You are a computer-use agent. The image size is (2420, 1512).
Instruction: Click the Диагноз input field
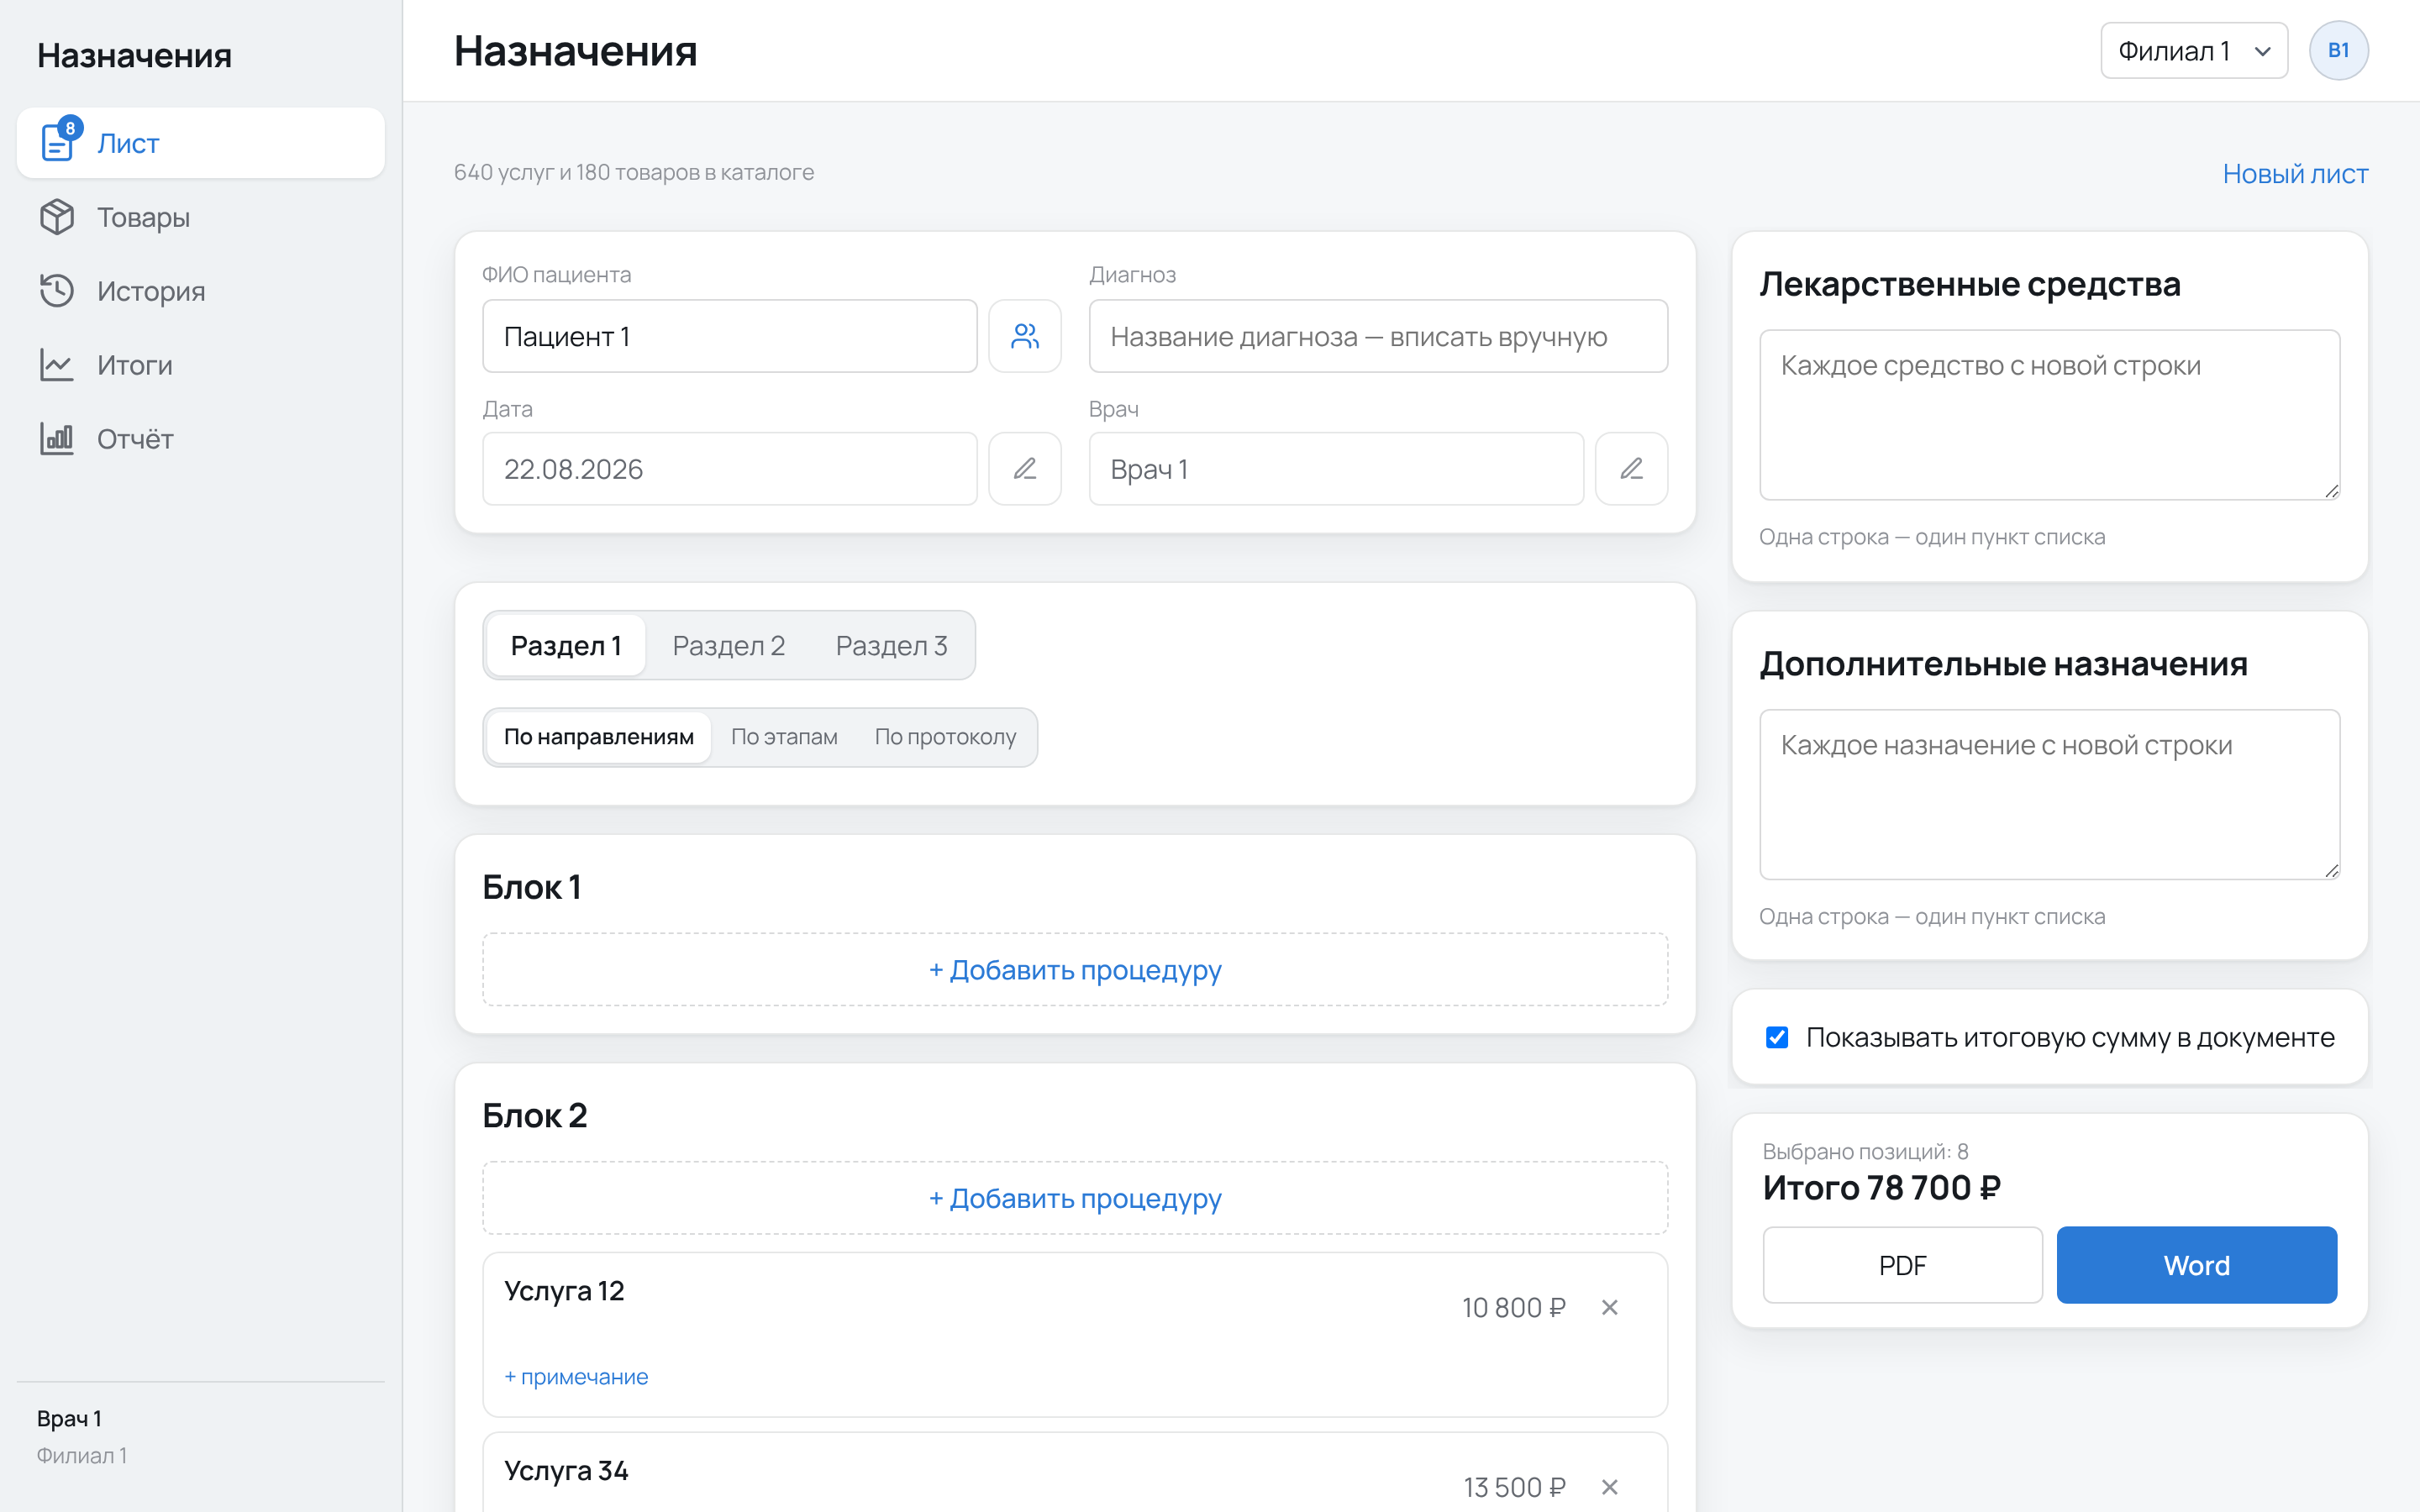(x=1378, y=336)
